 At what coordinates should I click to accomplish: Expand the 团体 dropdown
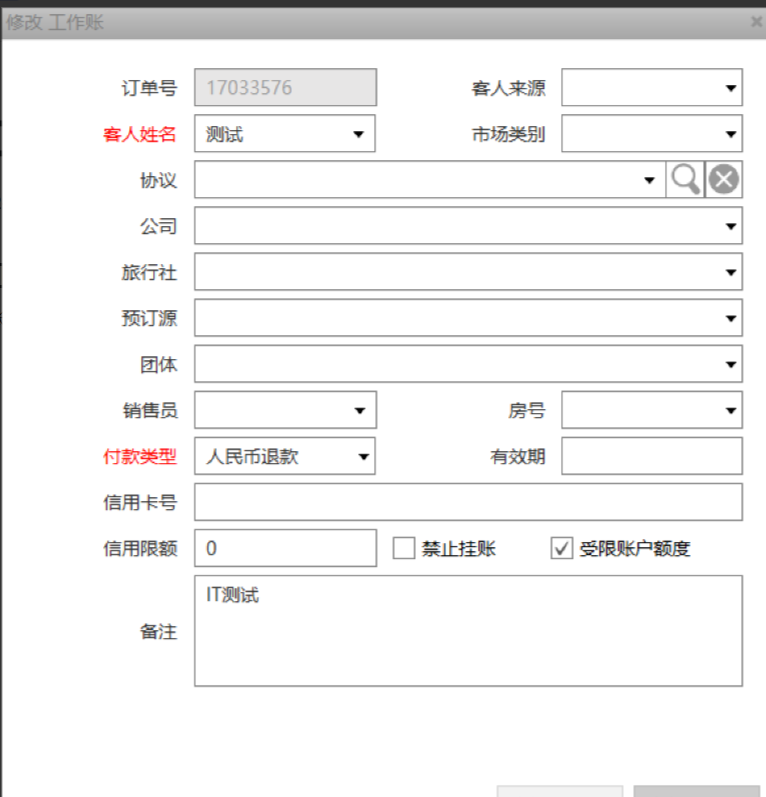coord(731,364)
